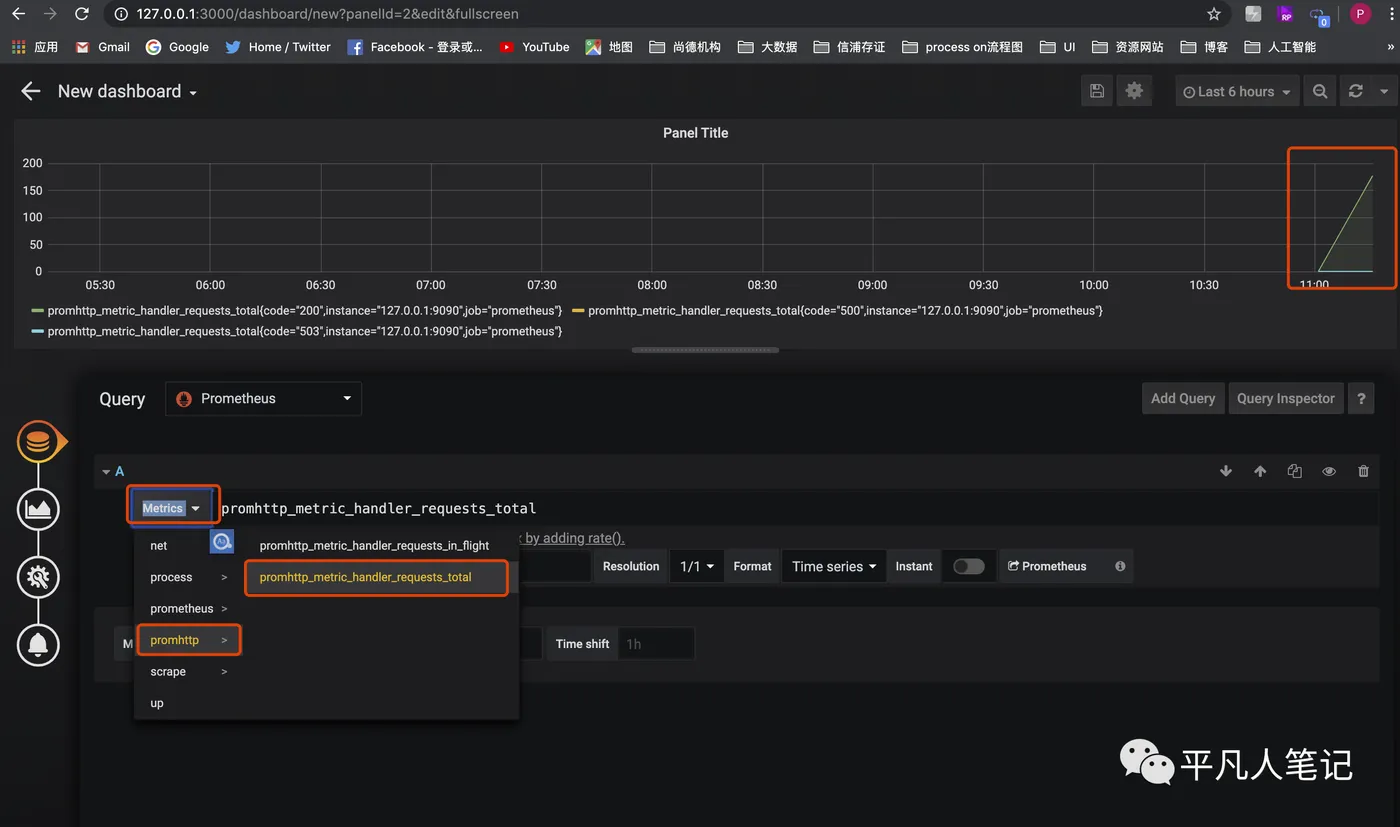Open the New dashboard title dropdown
This screenshot has height=827, width=1400.
click(x=127, y=91)
